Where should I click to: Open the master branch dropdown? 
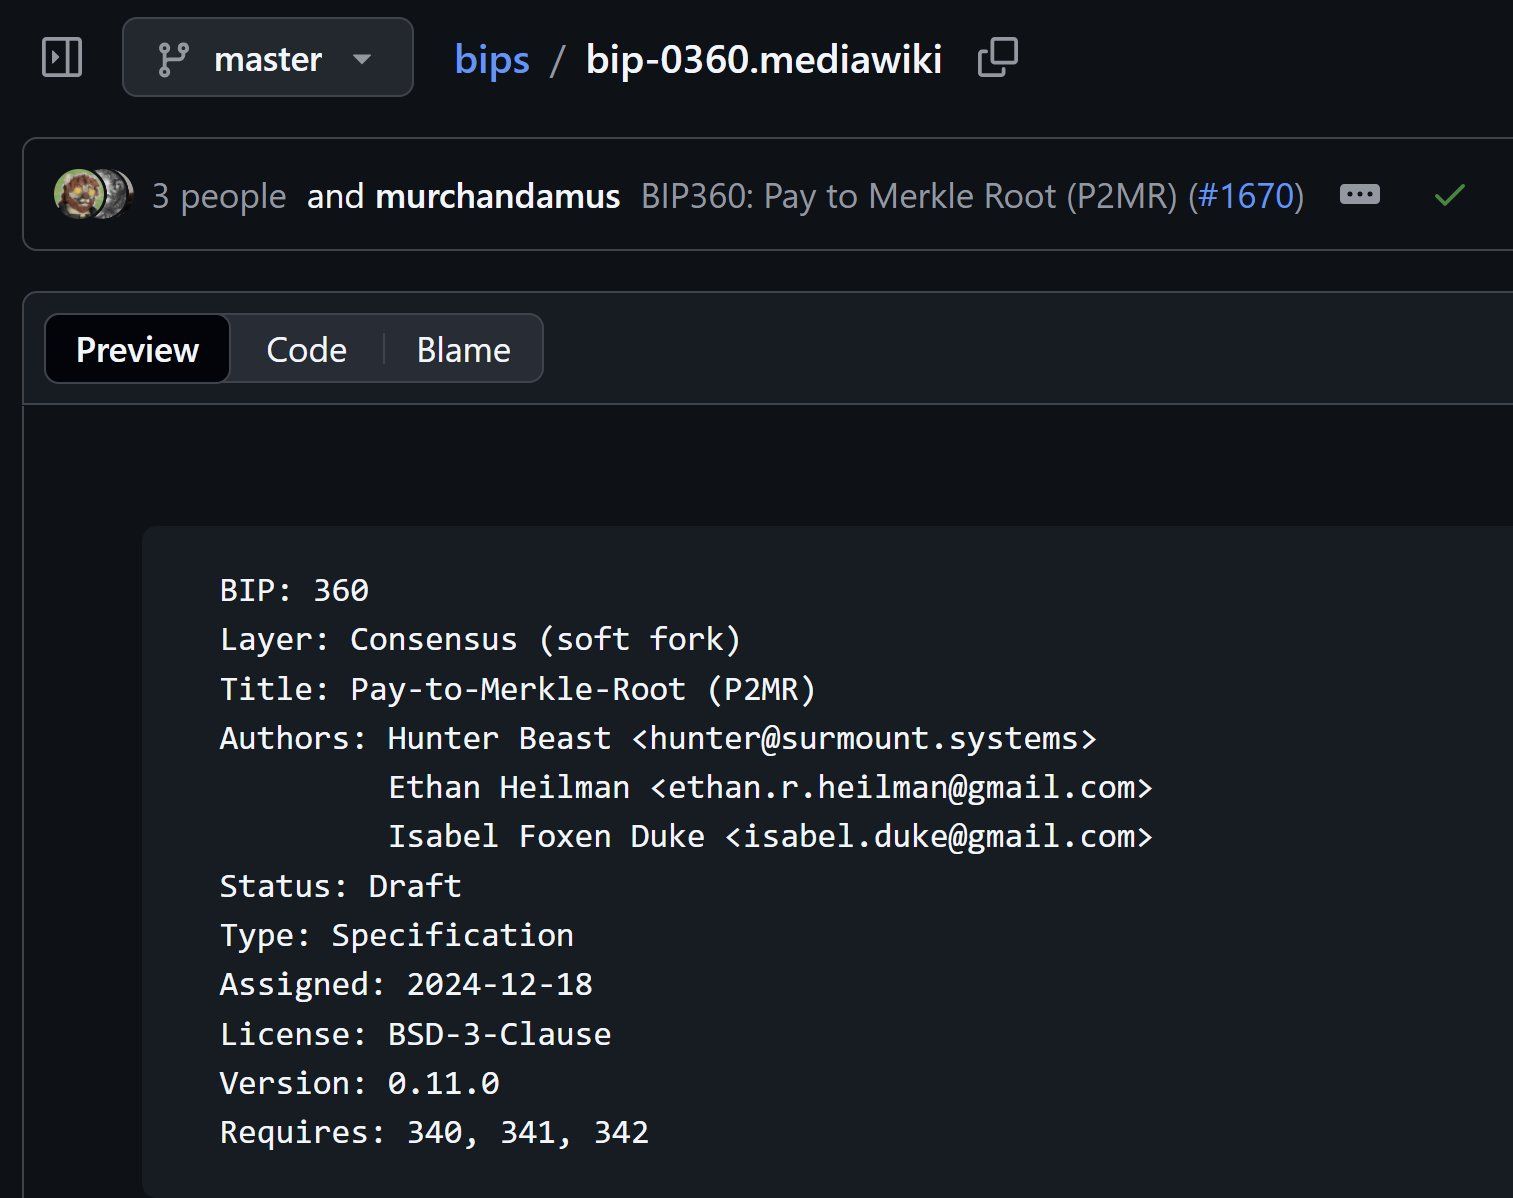(268, 58)
